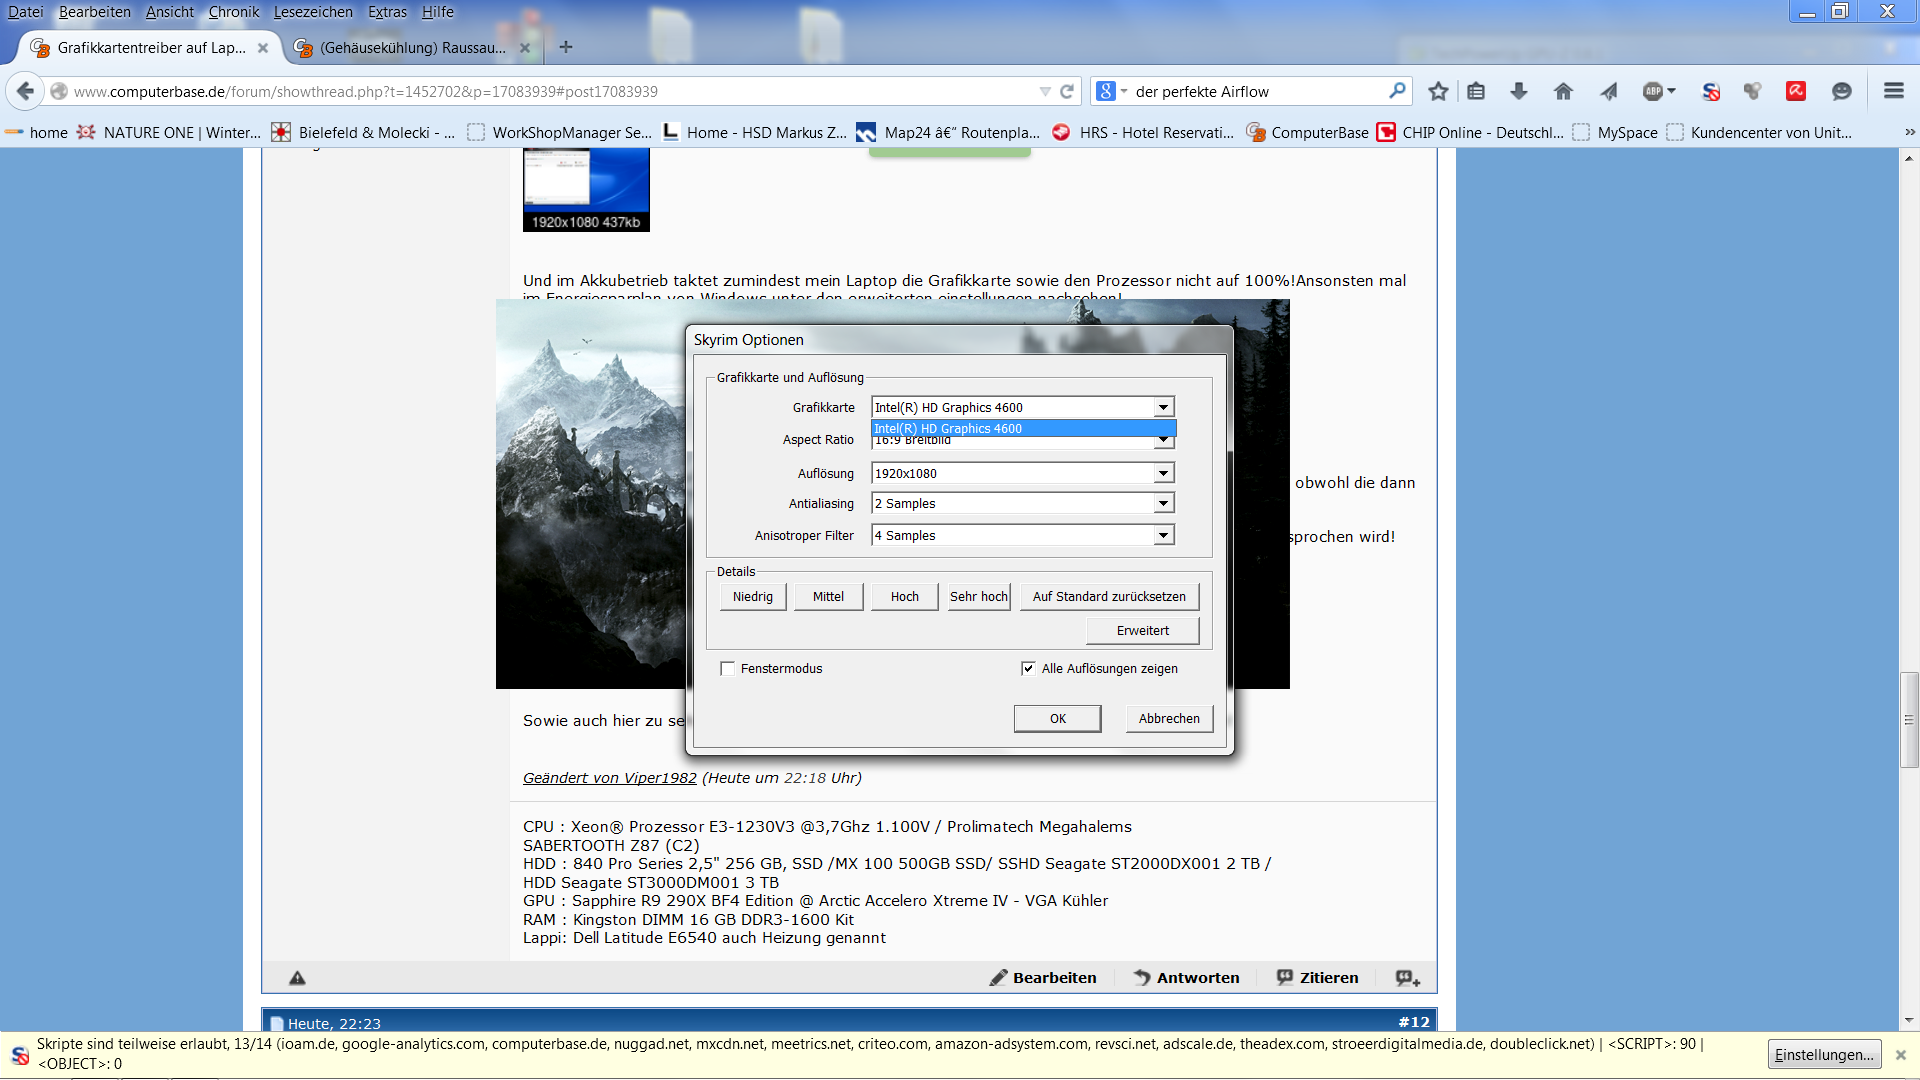1920x1080 pixels.
Task: Uncheck Alle Auflösungen zeigen
Action: [x=1028, y=669]
